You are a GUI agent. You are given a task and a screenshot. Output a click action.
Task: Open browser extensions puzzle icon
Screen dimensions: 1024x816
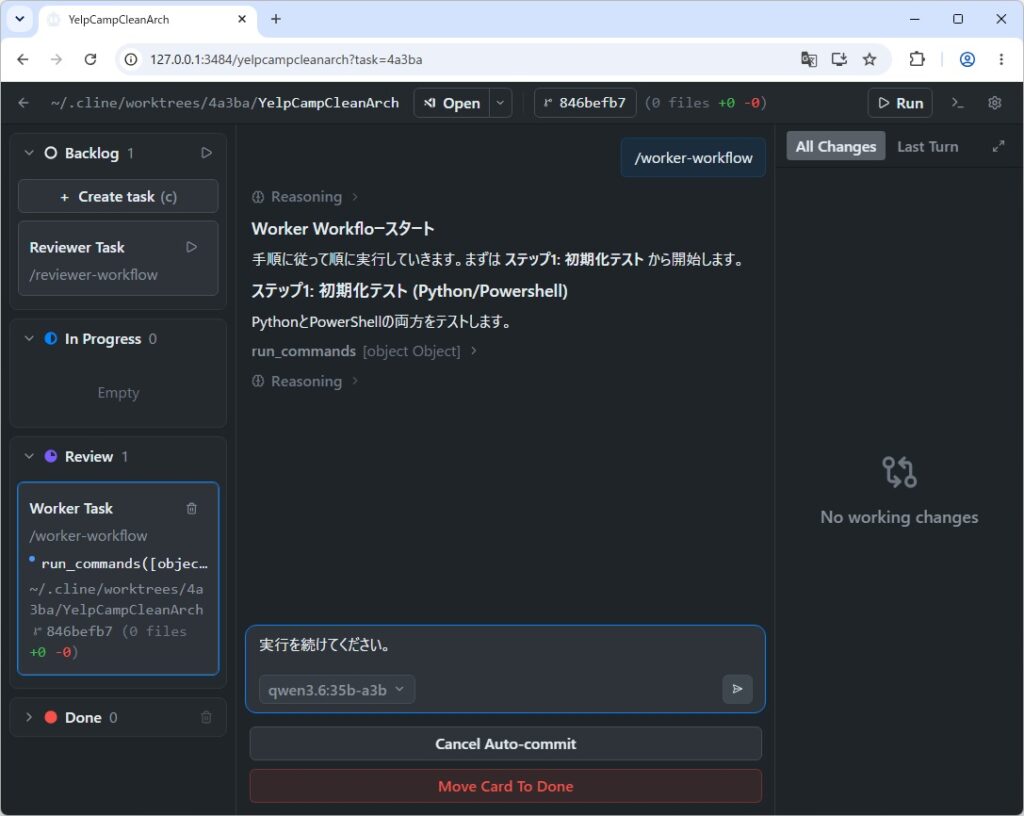point(917,59)
